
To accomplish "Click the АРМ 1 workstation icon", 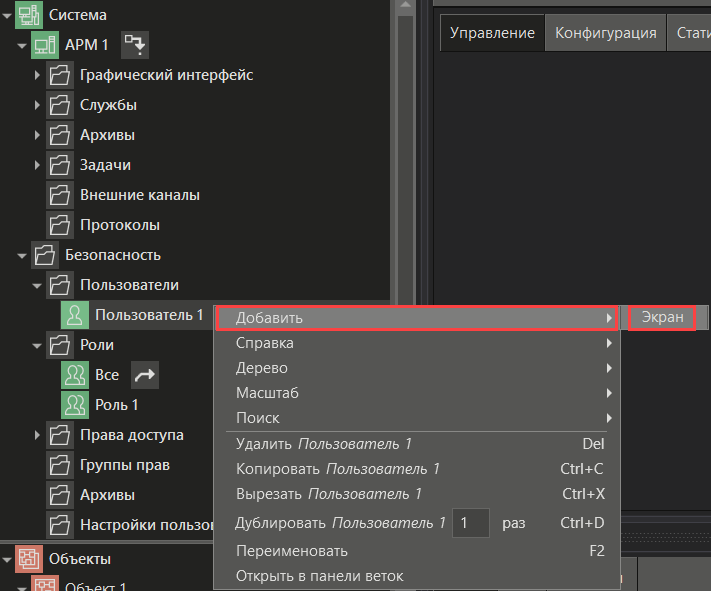I will tap(45, 45).
